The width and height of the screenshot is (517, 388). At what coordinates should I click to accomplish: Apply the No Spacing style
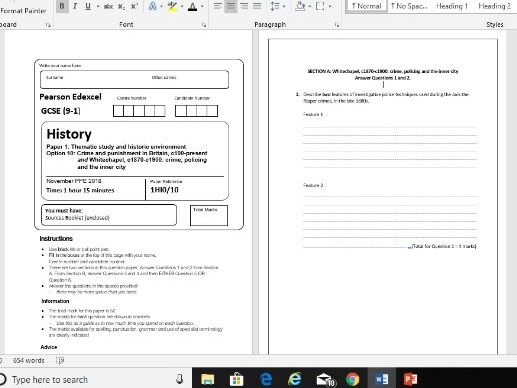[409, 6]
